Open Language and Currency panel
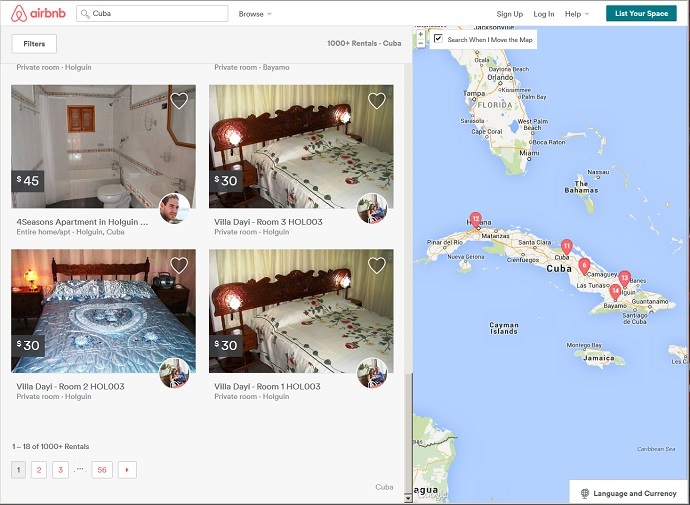 (x=629, y=493)
